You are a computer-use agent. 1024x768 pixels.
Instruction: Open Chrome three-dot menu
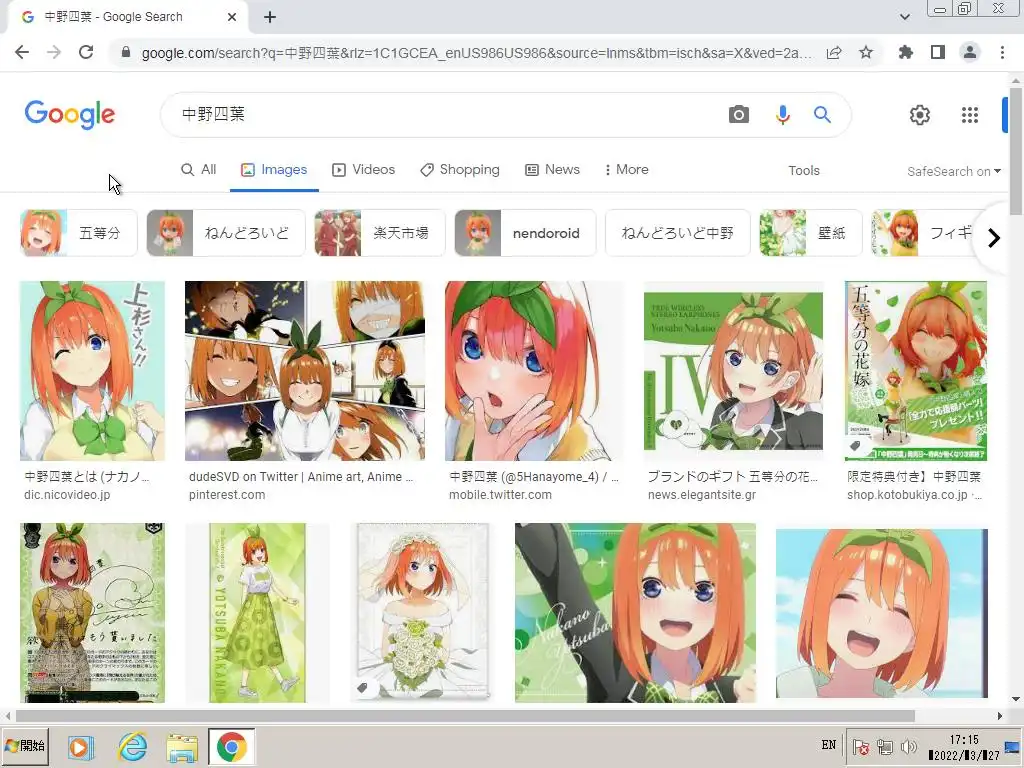click(1002, 52)
